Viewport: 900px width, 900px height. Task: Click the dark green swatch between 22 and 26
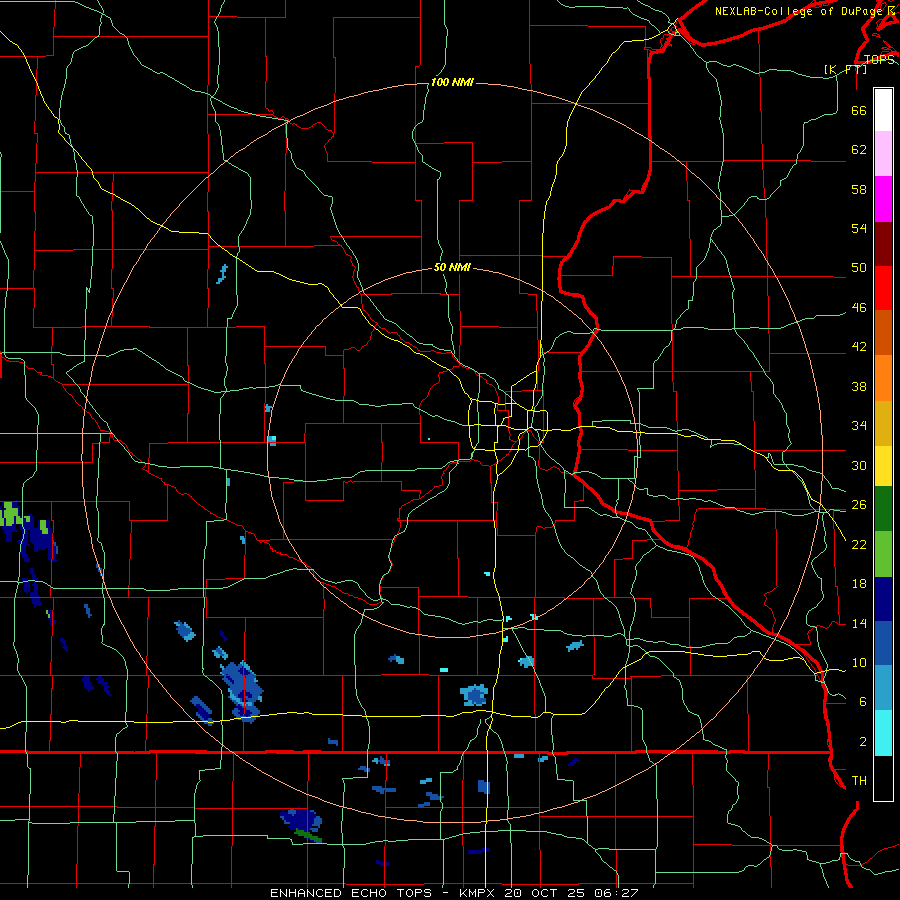pos(883,509)
